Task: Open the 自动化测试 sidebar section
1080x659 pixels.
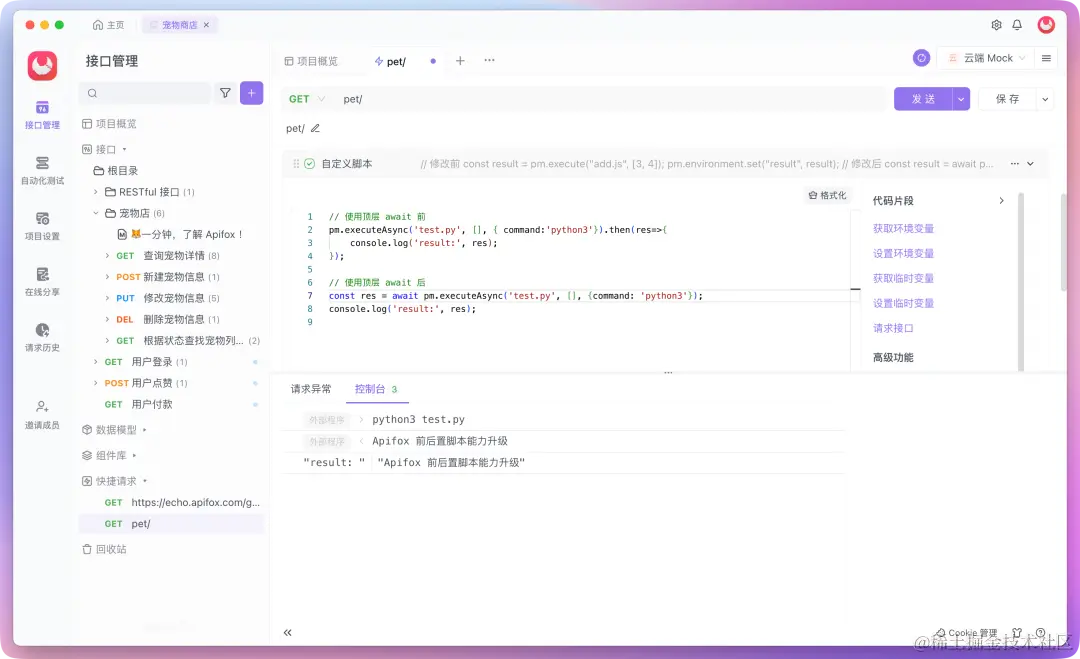Action: pyautogui.click(x=42, y=171)
